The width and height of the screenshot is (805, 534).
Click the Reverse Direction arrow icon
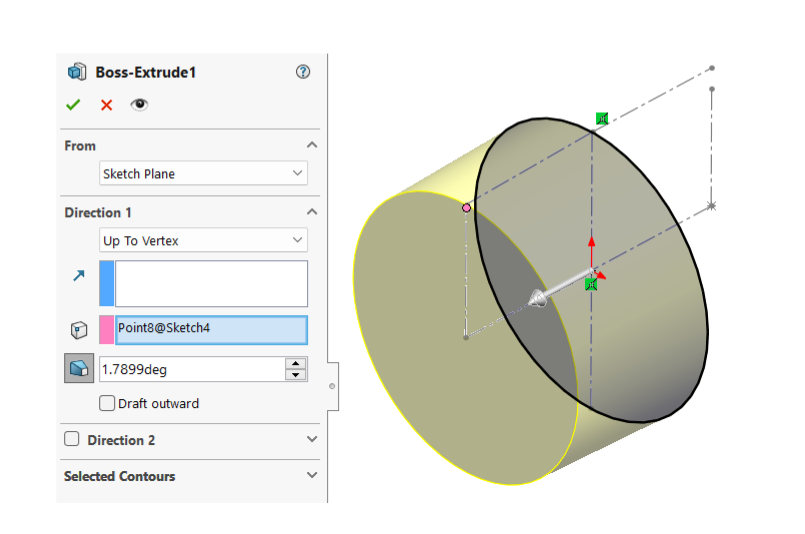tap(79, 275)
